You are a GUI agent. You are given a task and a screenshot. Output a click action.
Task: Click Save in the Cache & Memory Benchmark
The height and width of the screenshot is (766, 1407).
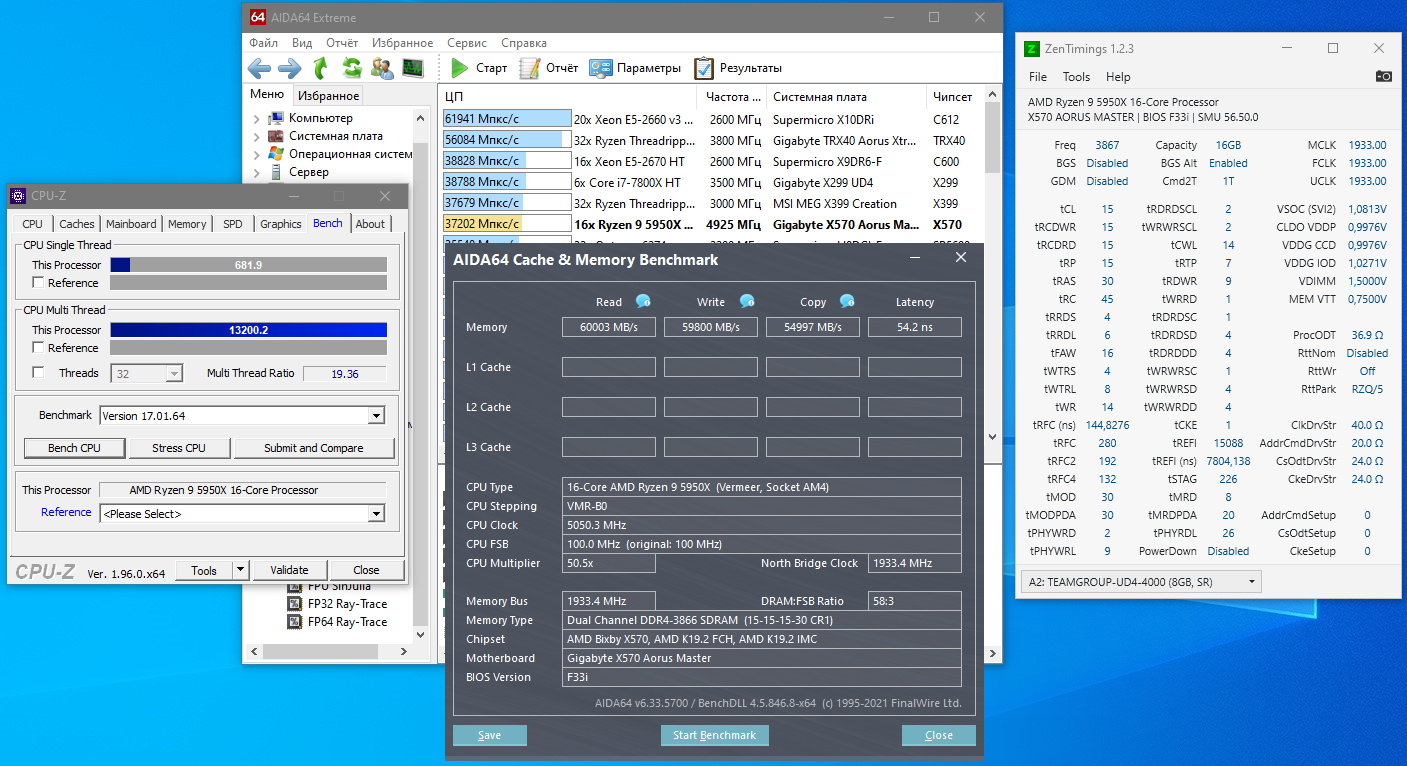point(490,735)
